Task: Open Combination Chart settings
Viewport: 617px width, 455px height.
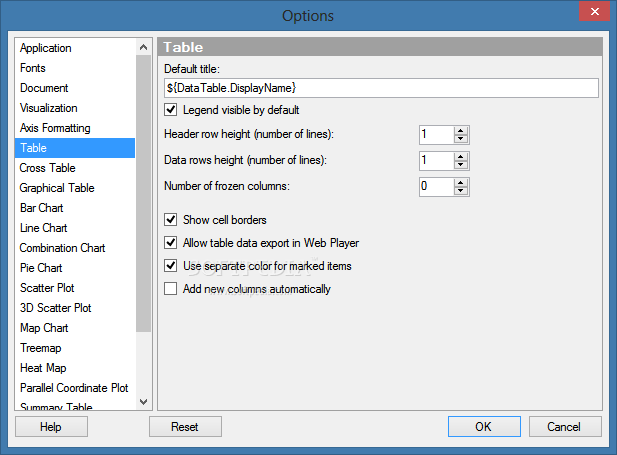Action: coord(75,248)
